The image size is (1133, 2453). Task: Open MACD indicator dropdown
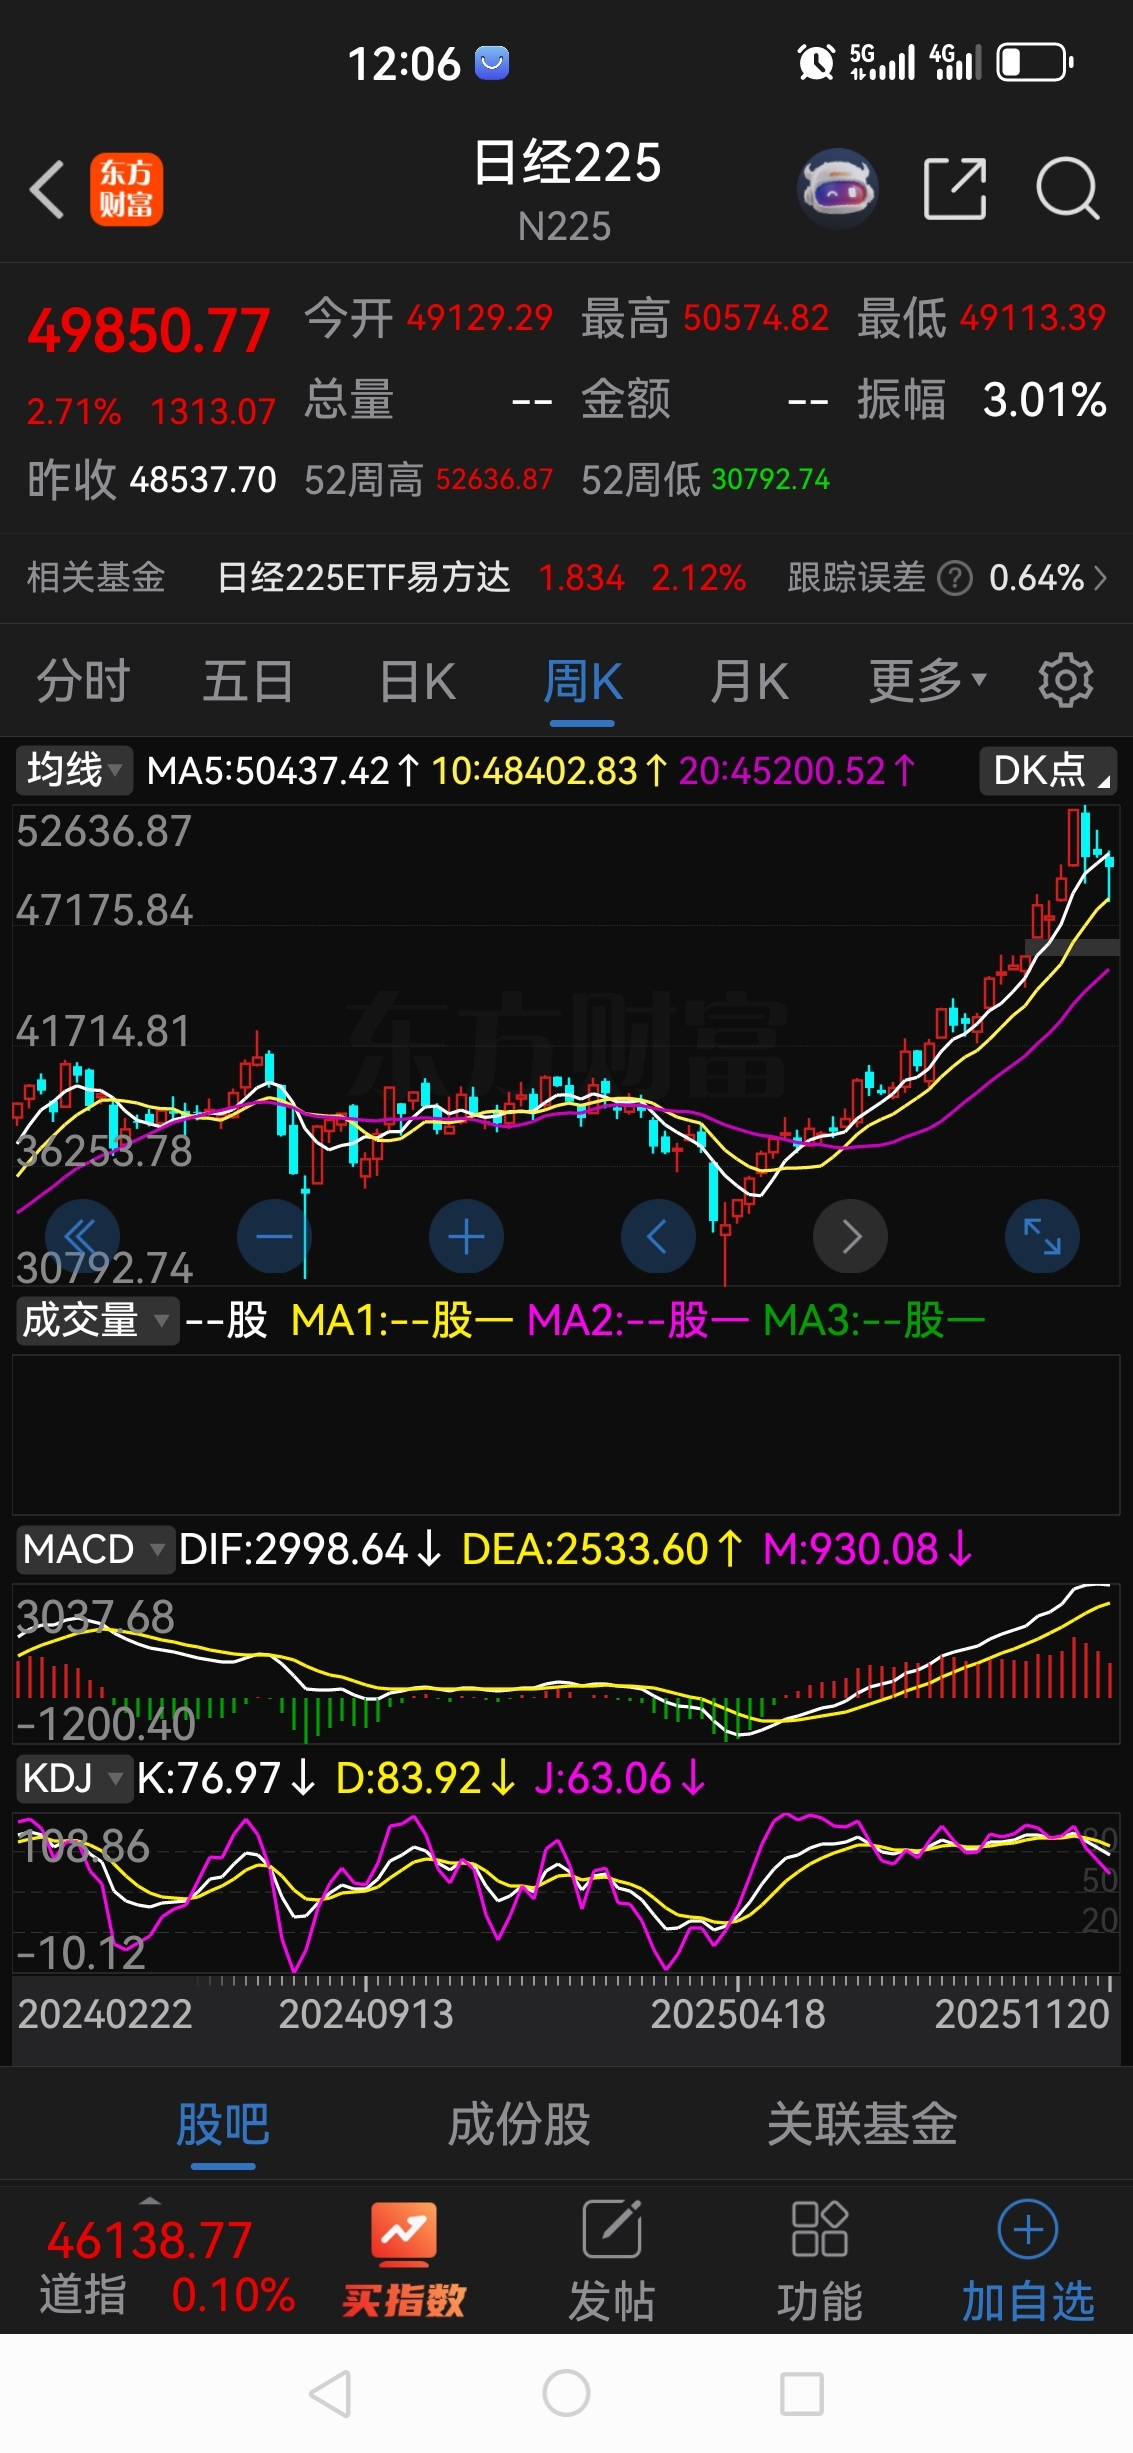click(x=94, y=1550)
